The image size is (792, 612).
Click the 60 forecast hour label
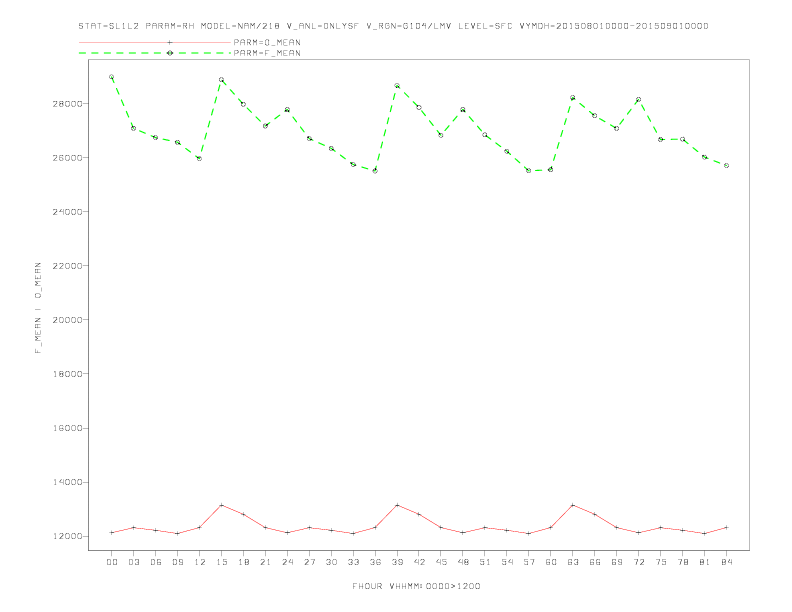551,562
